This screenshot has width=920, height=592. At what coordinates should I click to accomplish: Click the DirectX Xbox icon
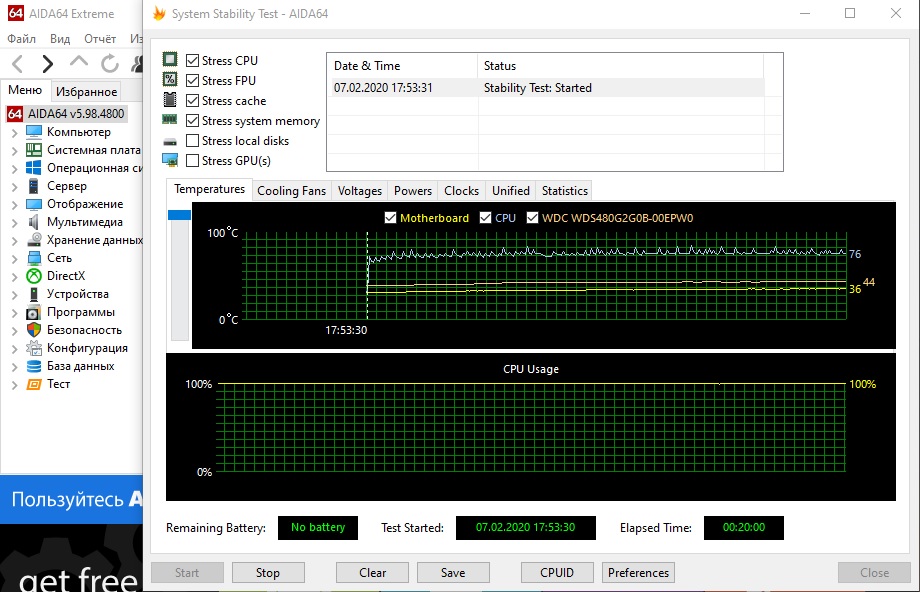click(x=34, y=276)
